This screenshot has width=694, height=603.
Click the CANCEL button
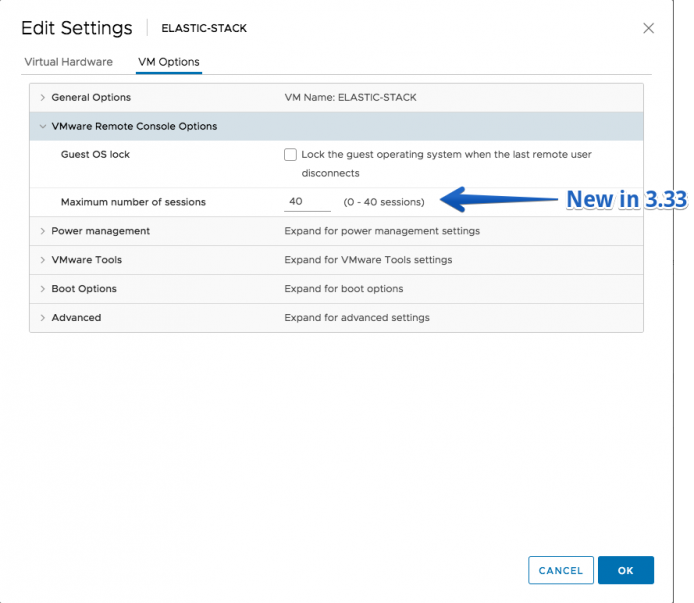tap(561, 570)
